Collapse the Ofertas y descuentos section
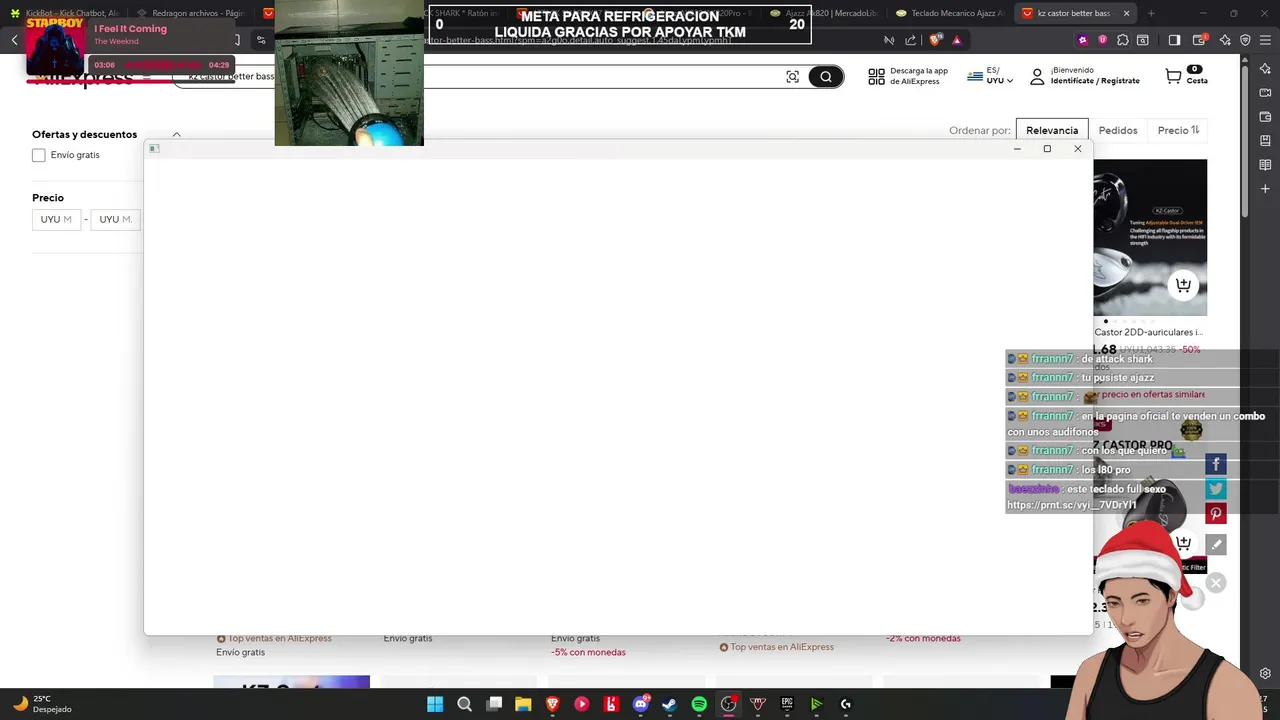The height and width of the screenshot is (720, 1280). (176, 134)
